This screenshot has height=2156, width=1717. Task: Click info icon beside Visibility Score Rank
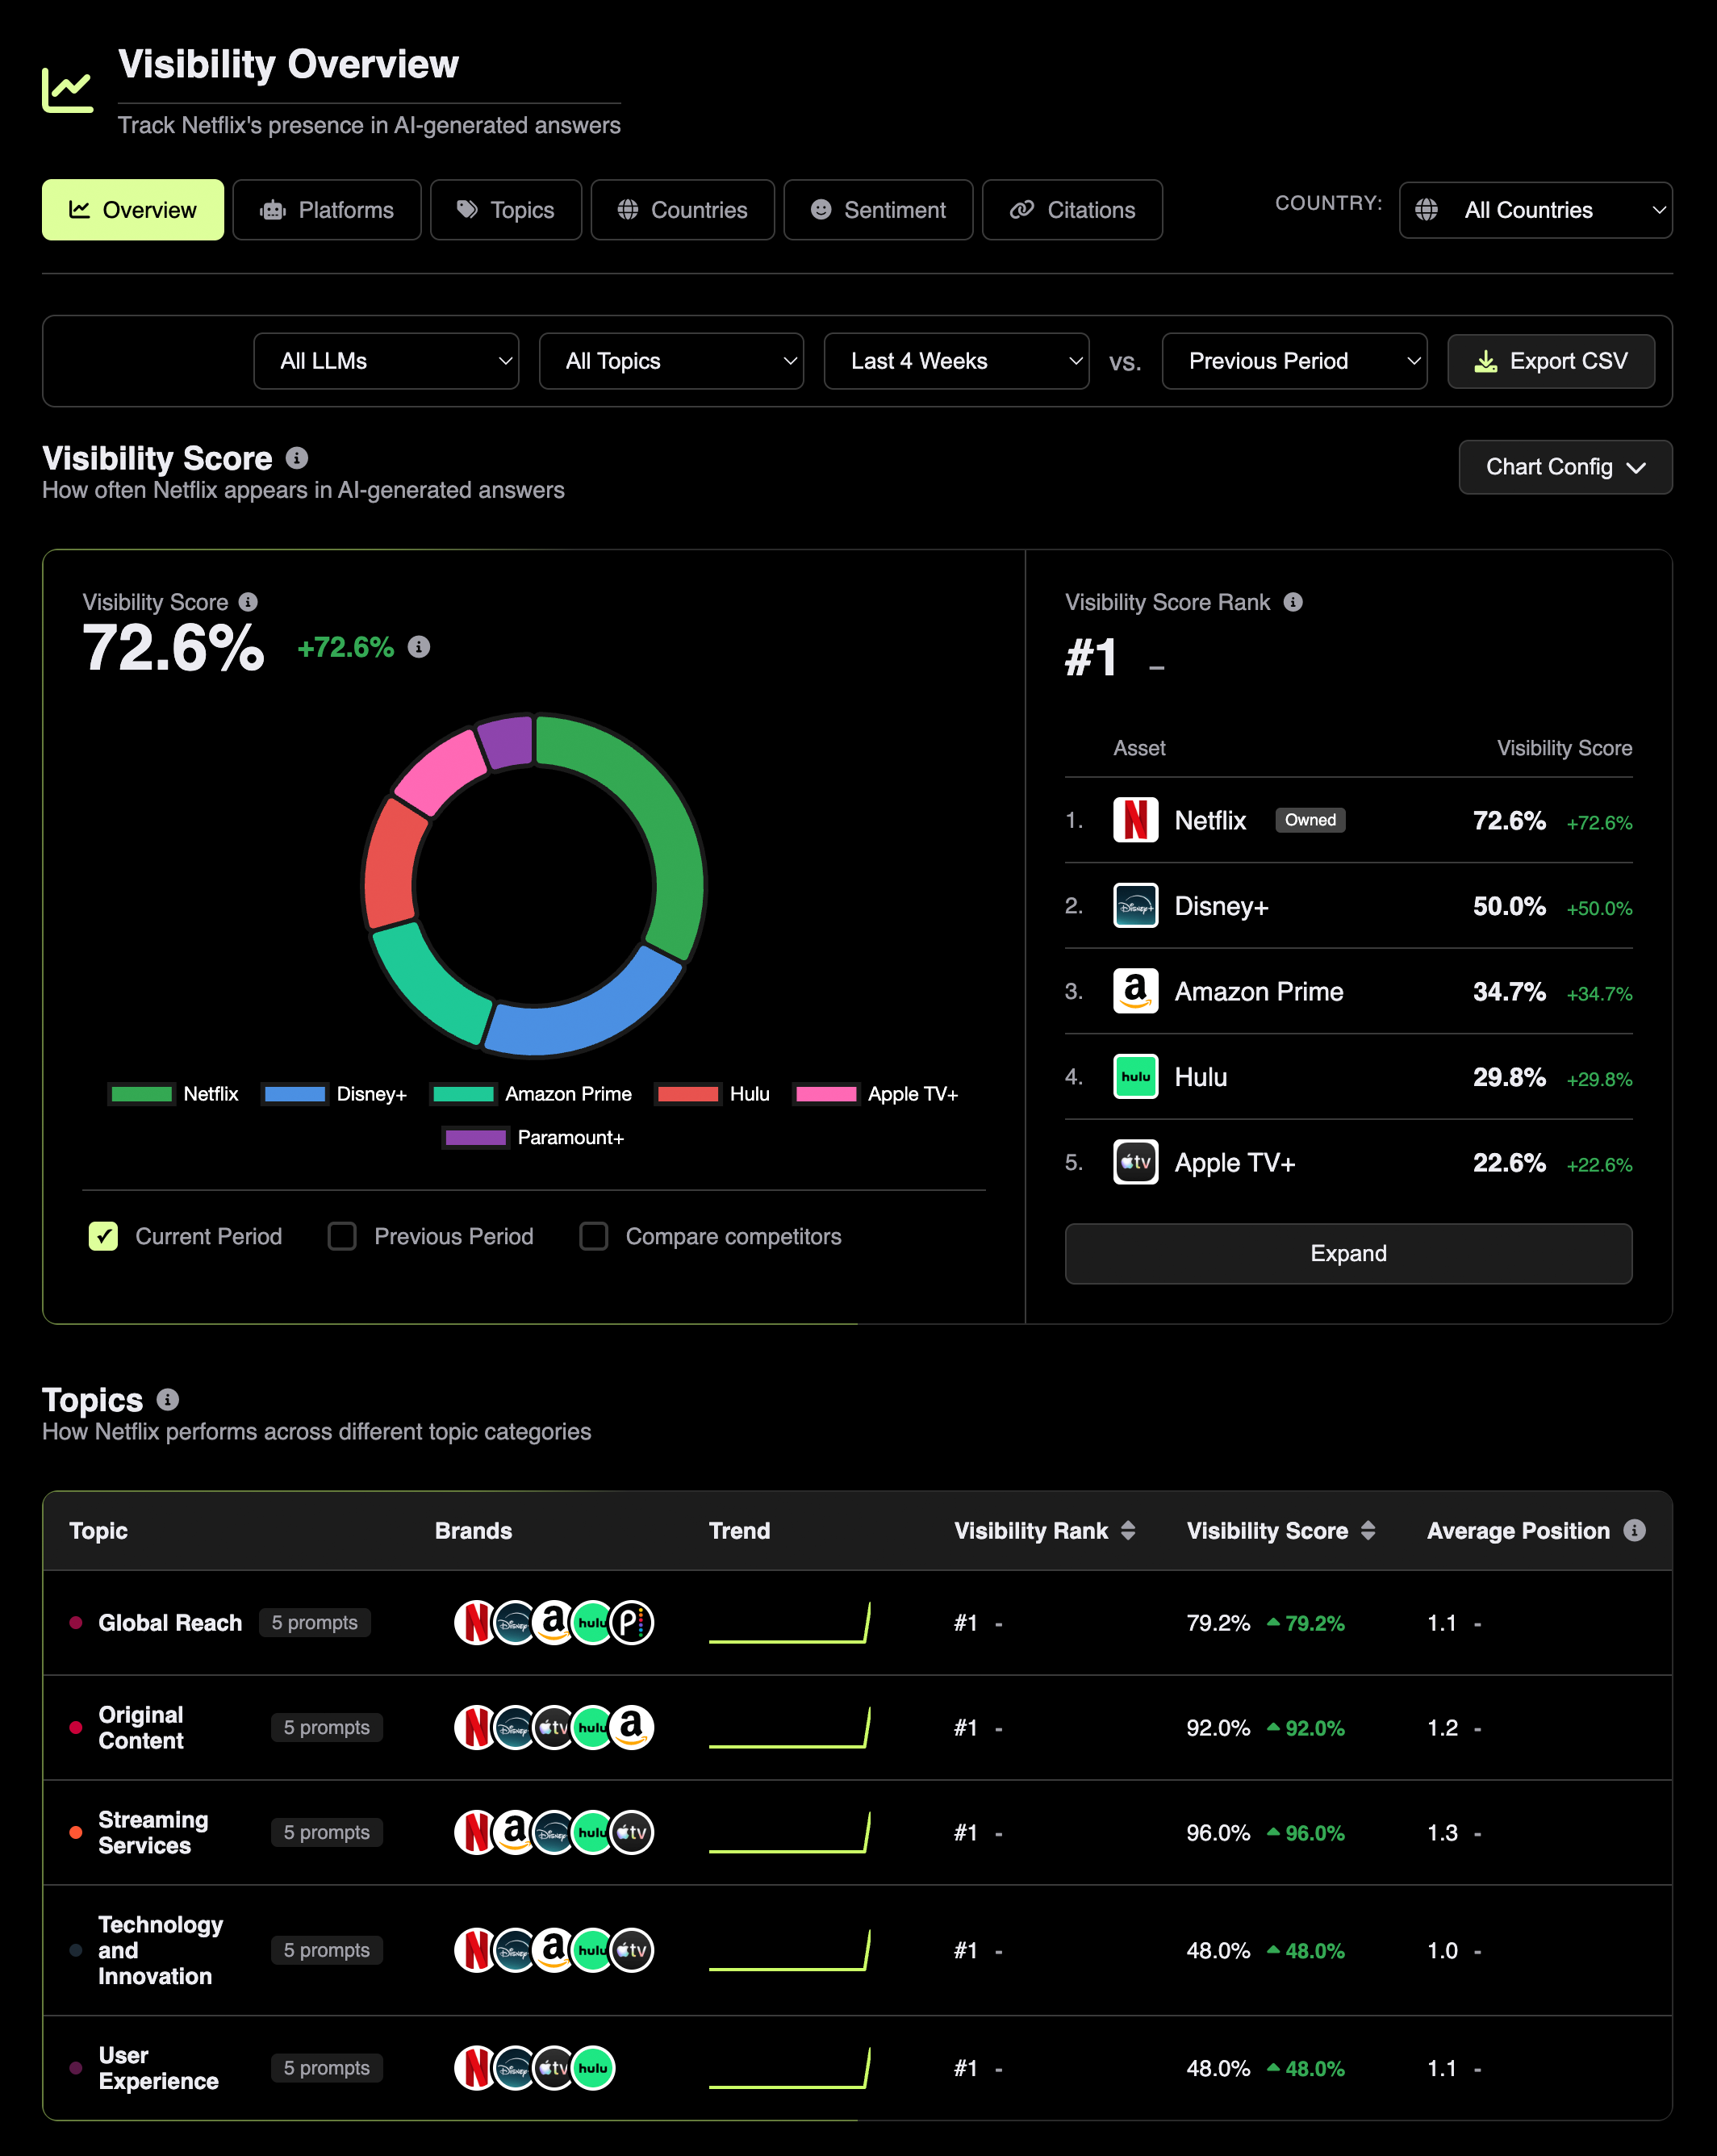(1293, 602)
